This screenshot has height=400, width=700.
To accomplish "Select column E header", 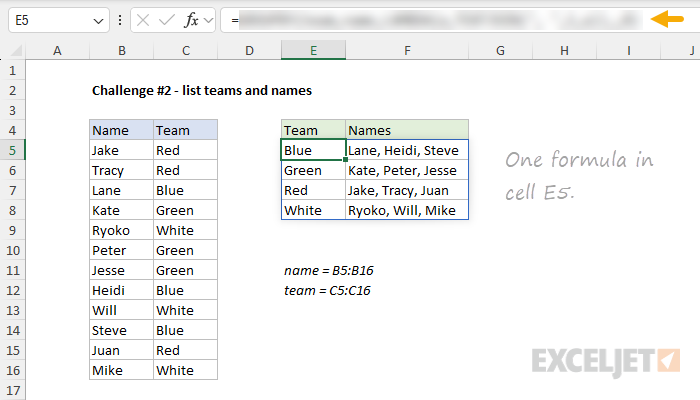I will [x=313, y=50].
